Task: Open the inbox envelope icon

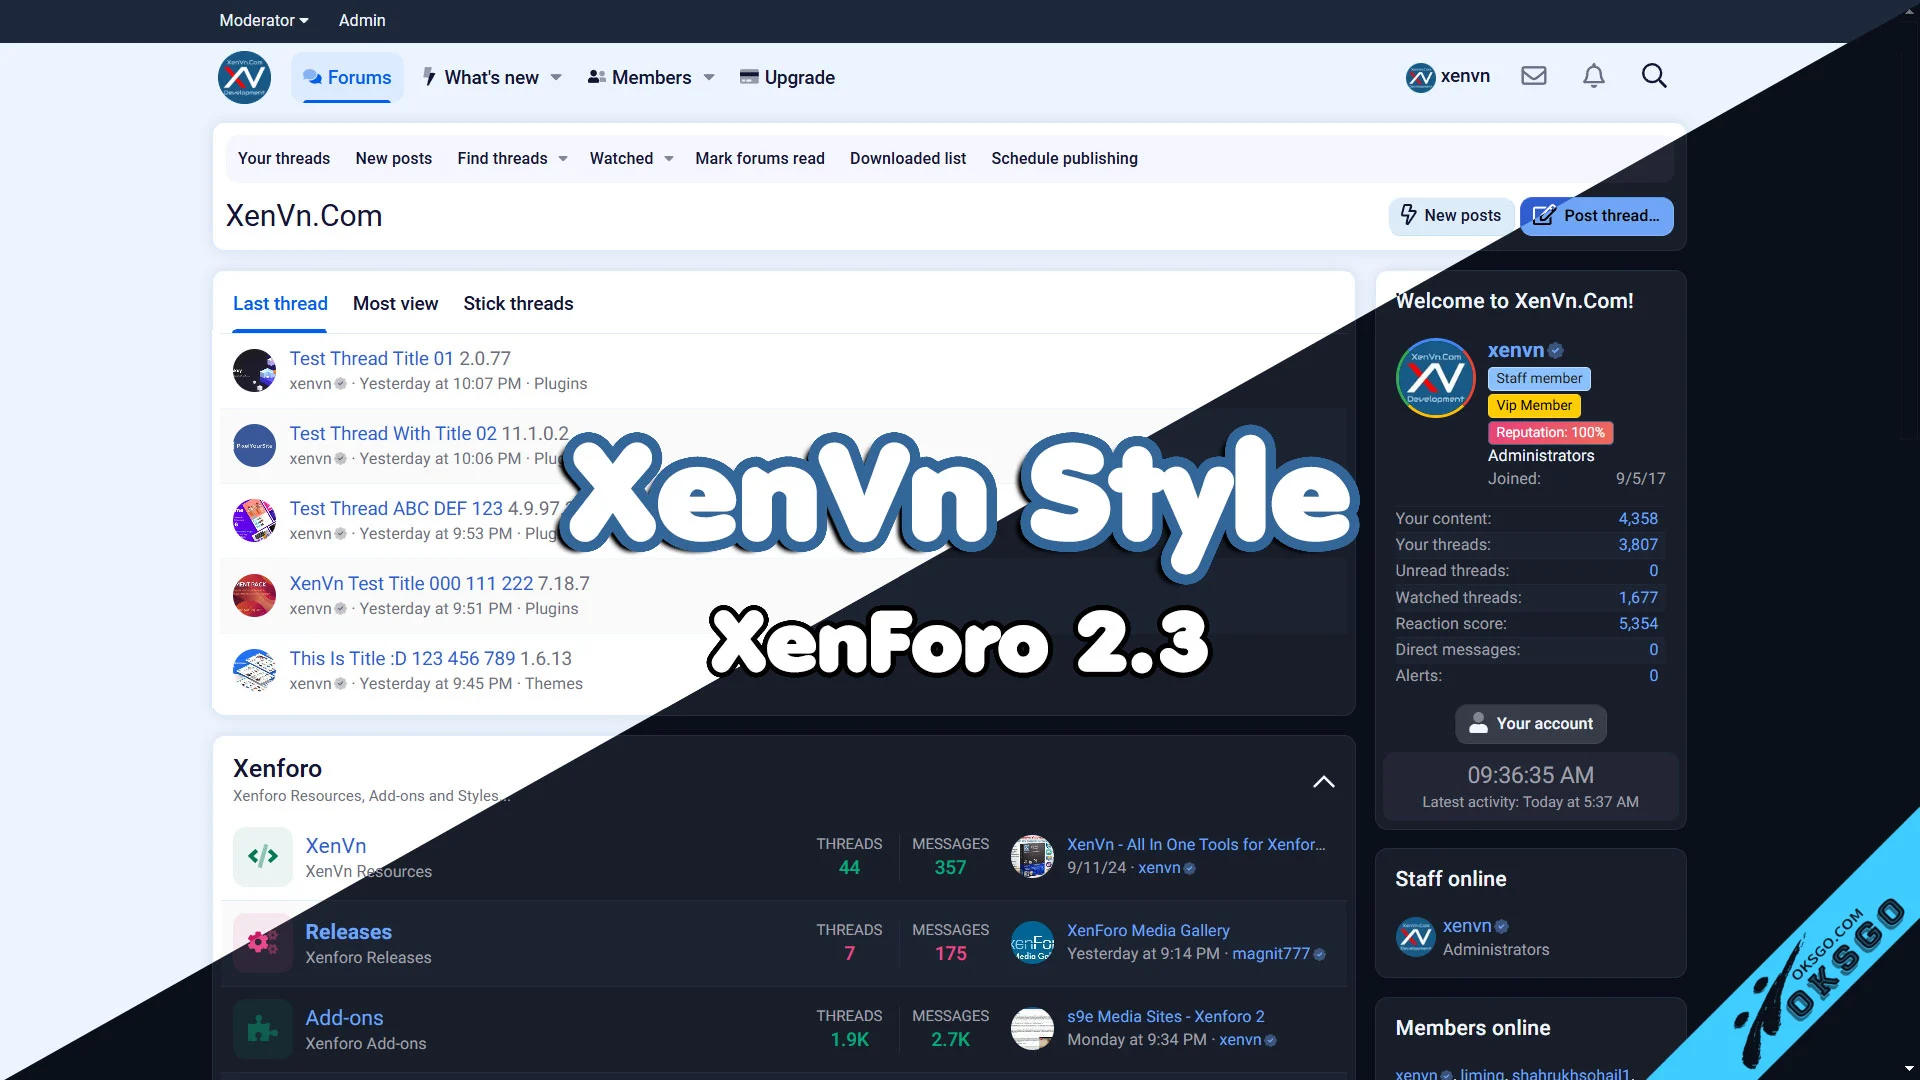Action: click(1534, 76)
